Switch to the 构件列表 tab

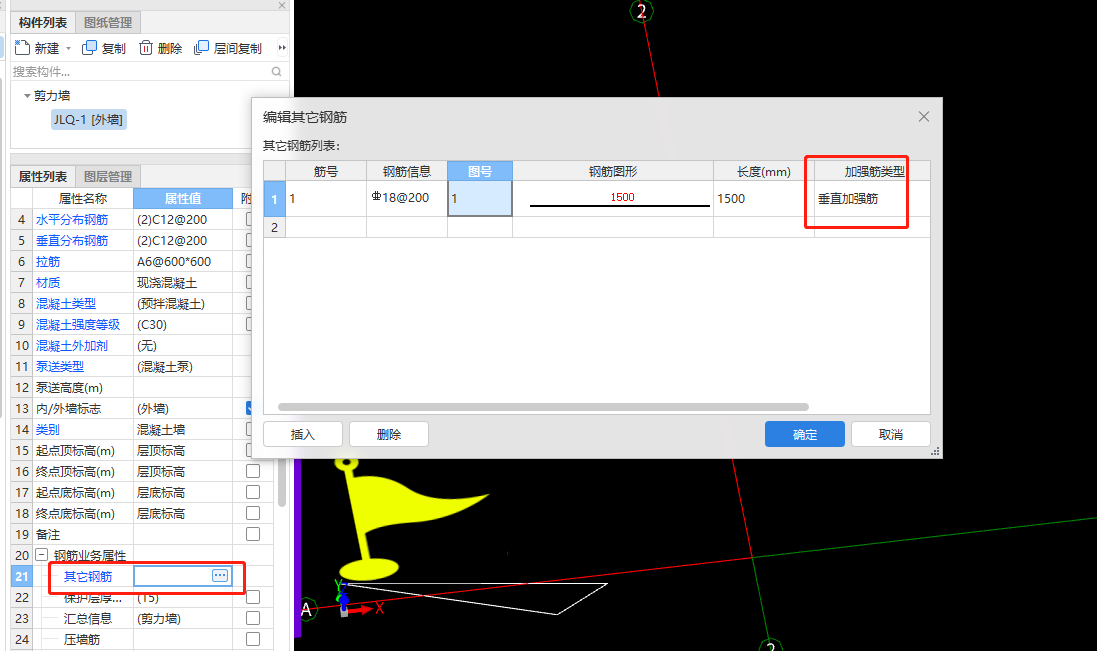point(43,22)
